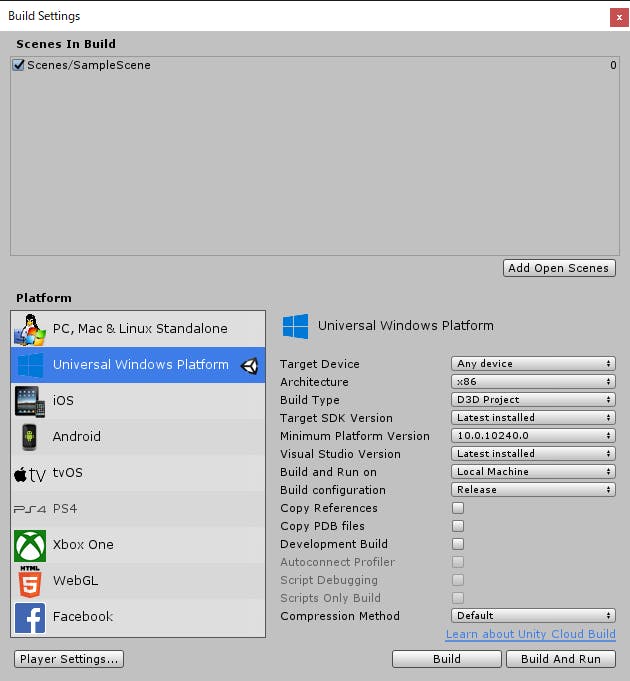Image resolution: width=630 pixels, height=681 pixels.
Task: Click the iOS devices platform icon
Action: [30, 401]
